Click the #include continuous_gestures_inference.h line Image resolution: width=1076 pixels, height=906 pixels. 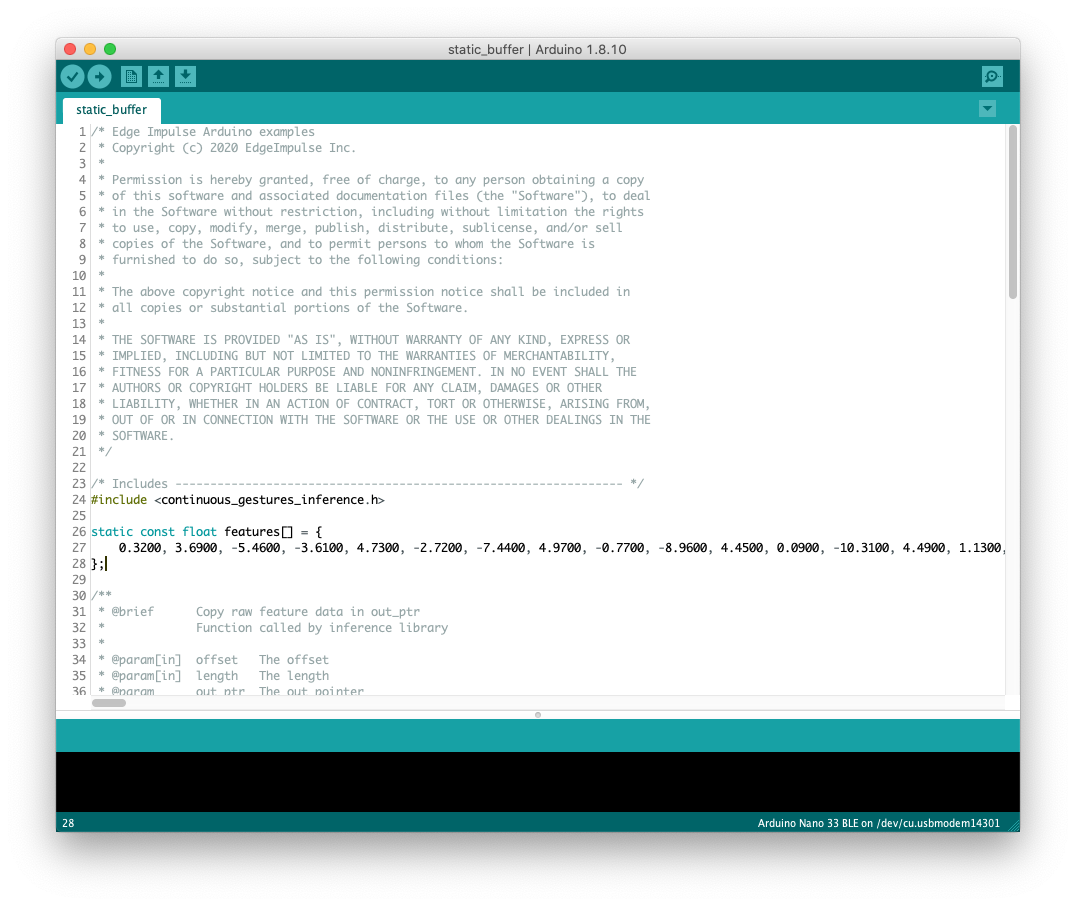(238, 500)
